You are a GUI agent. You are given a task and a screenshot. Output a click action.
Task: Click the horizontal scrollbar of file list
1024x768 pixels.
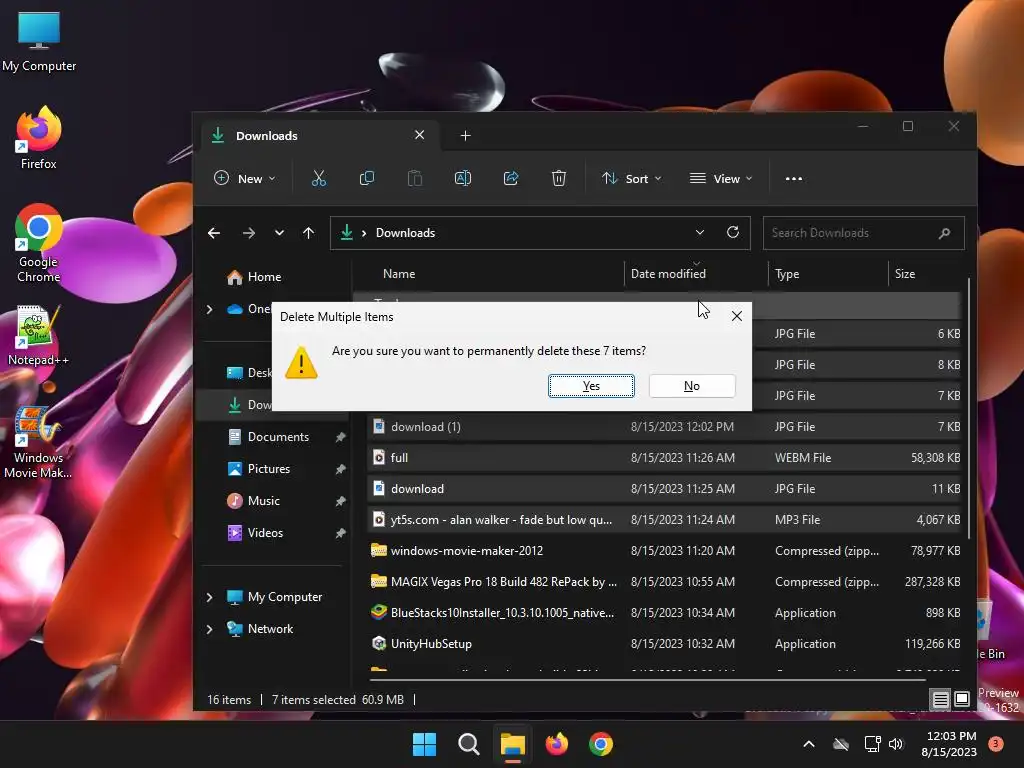pos(648,680)
